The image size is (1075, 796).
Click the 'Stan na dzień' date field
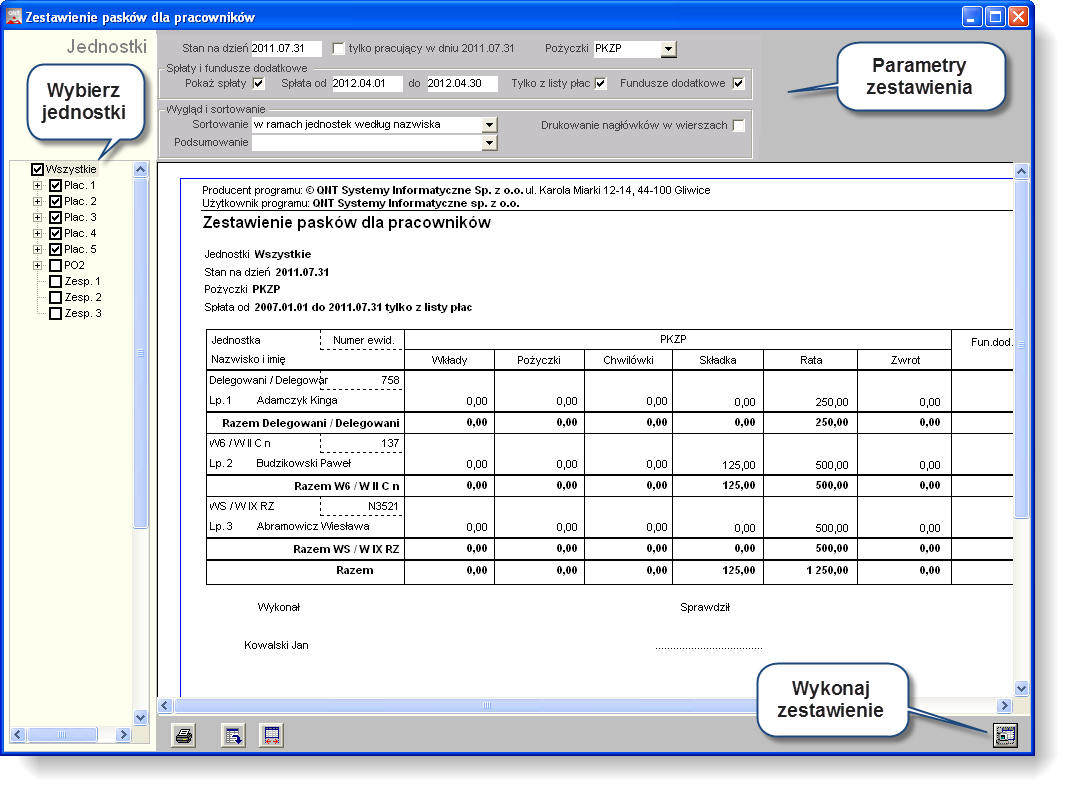coord(286,49)
